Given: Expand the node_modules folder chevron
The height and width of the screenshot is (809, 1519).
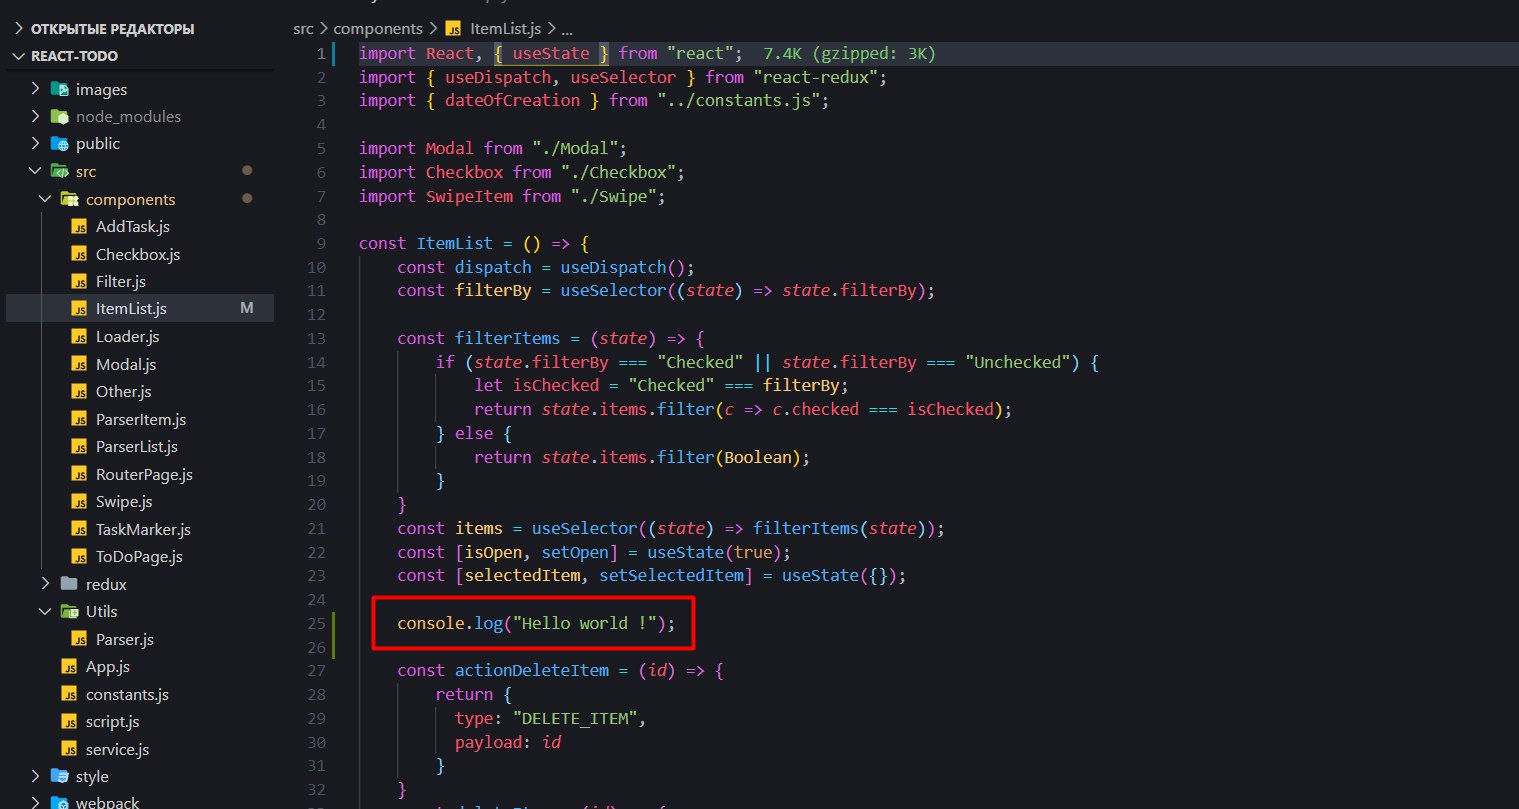Looking at the screenshot, I should coord(36,116).
